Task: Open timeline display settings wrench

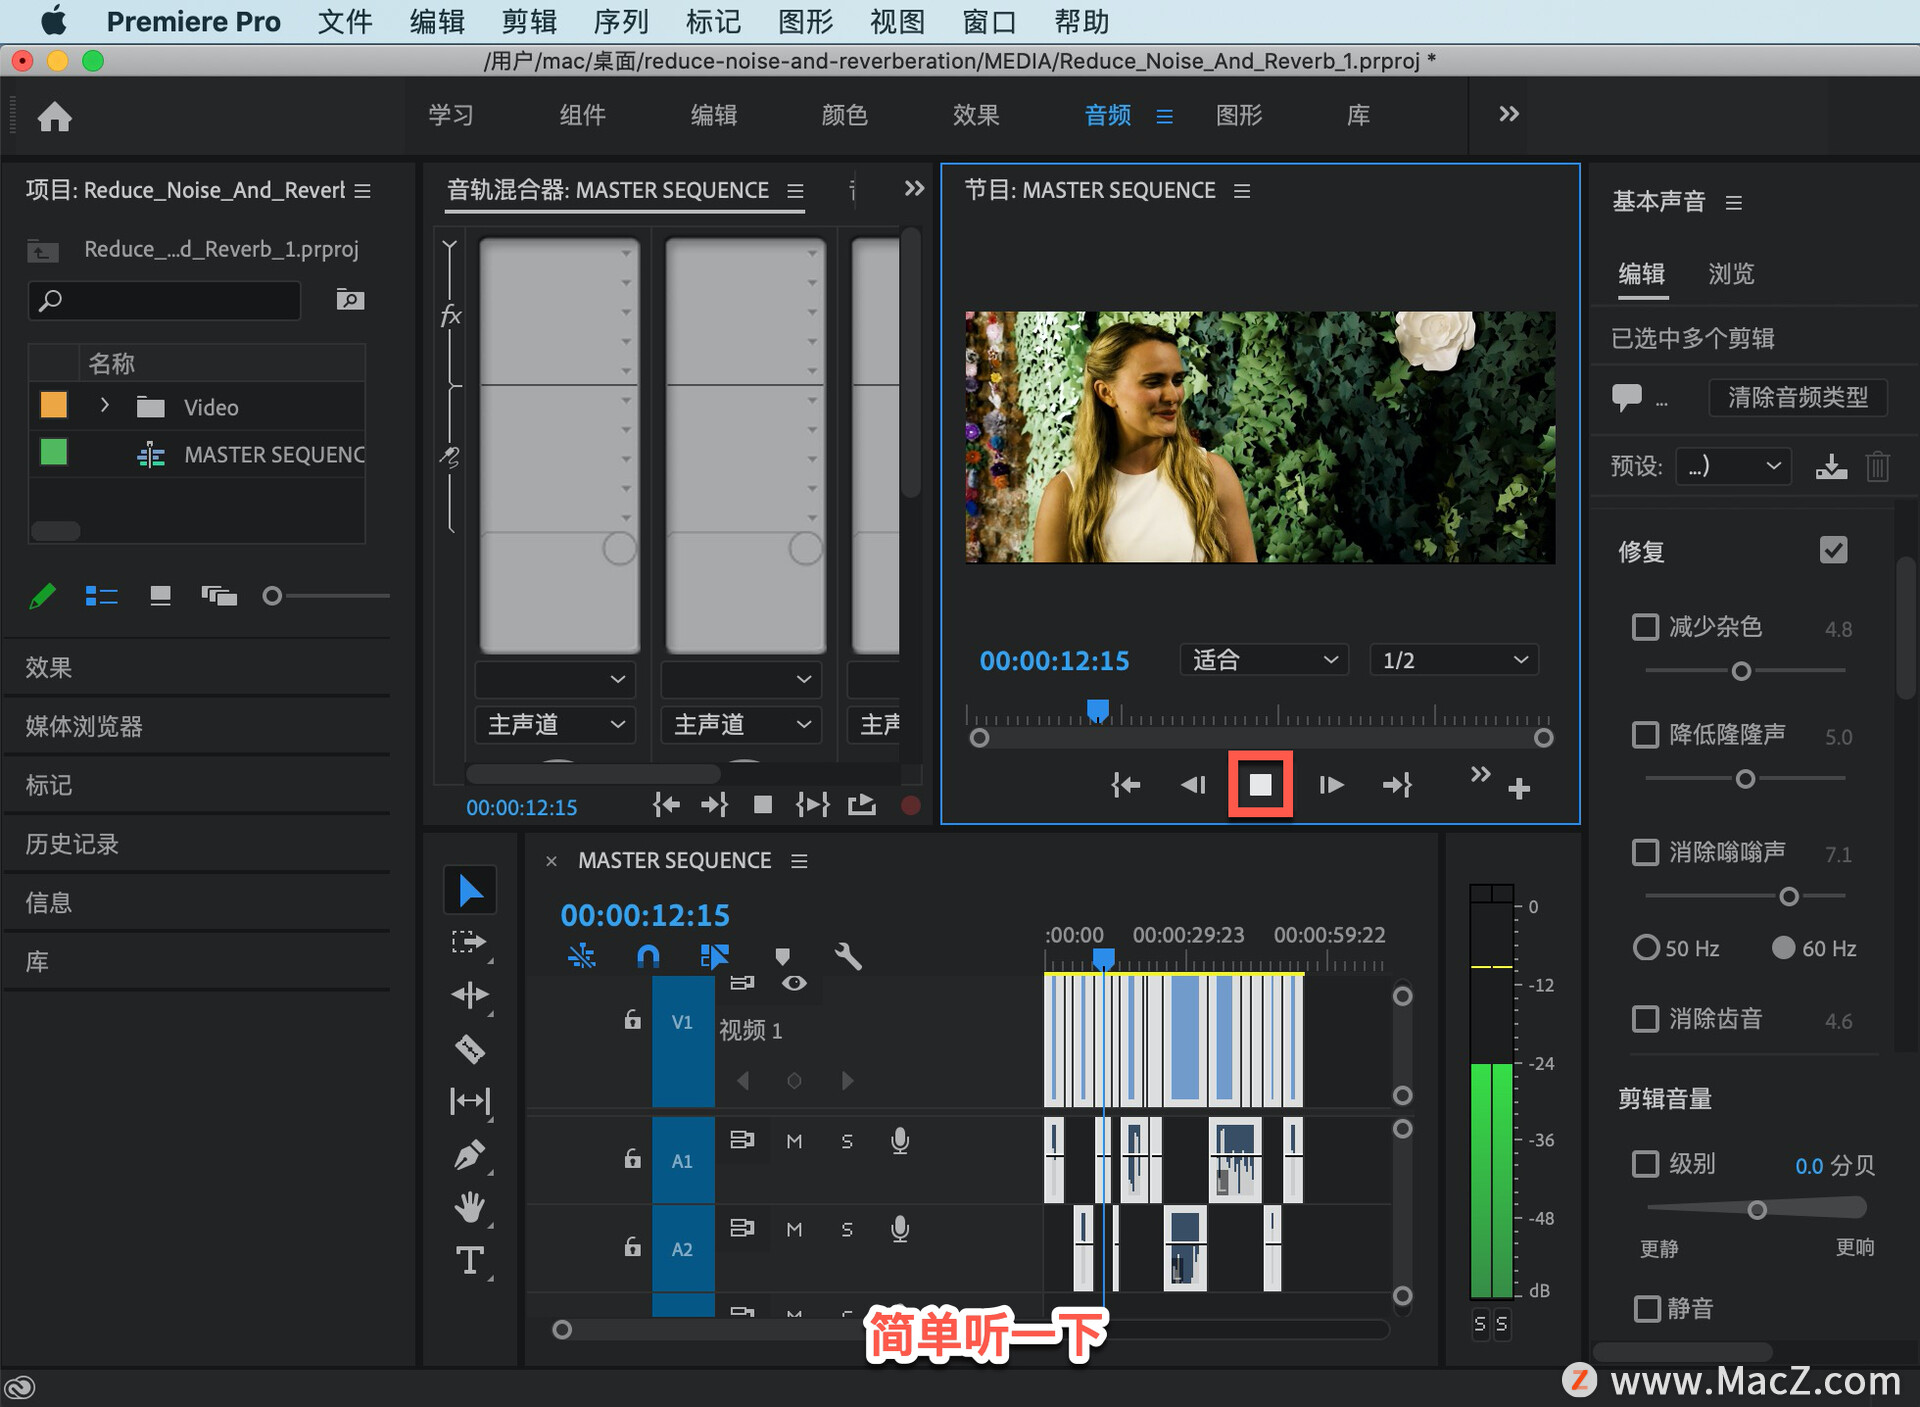Action: 848,956
